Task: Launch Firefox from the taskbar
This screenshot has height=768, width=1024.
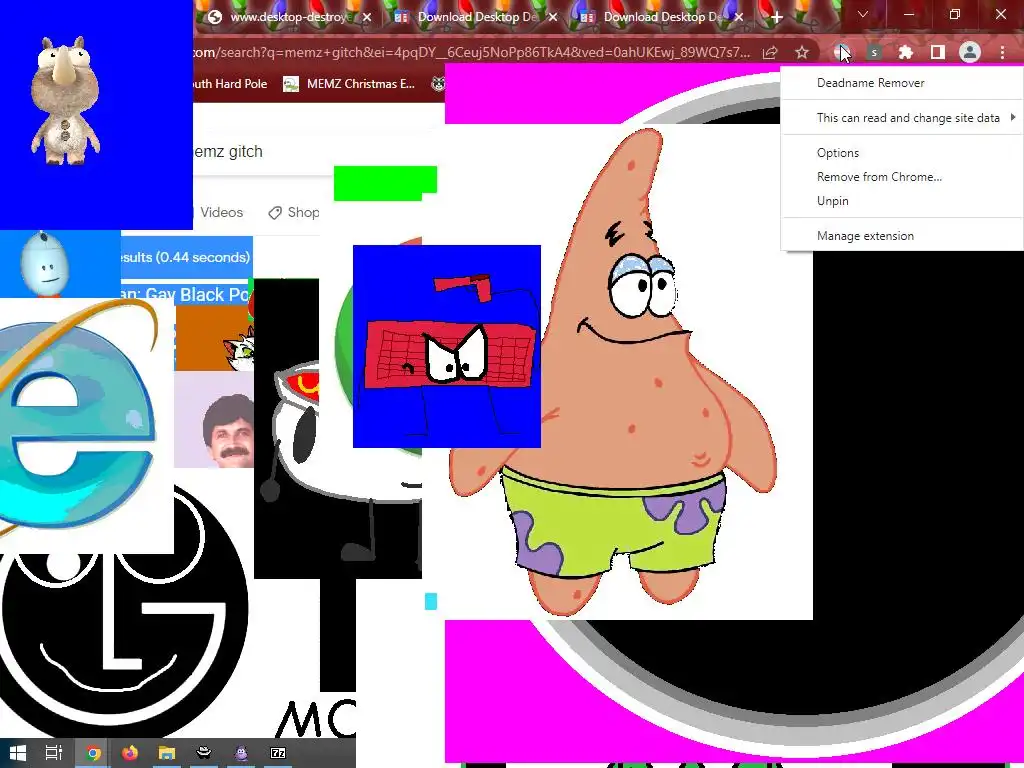Action: click(129, 753)
